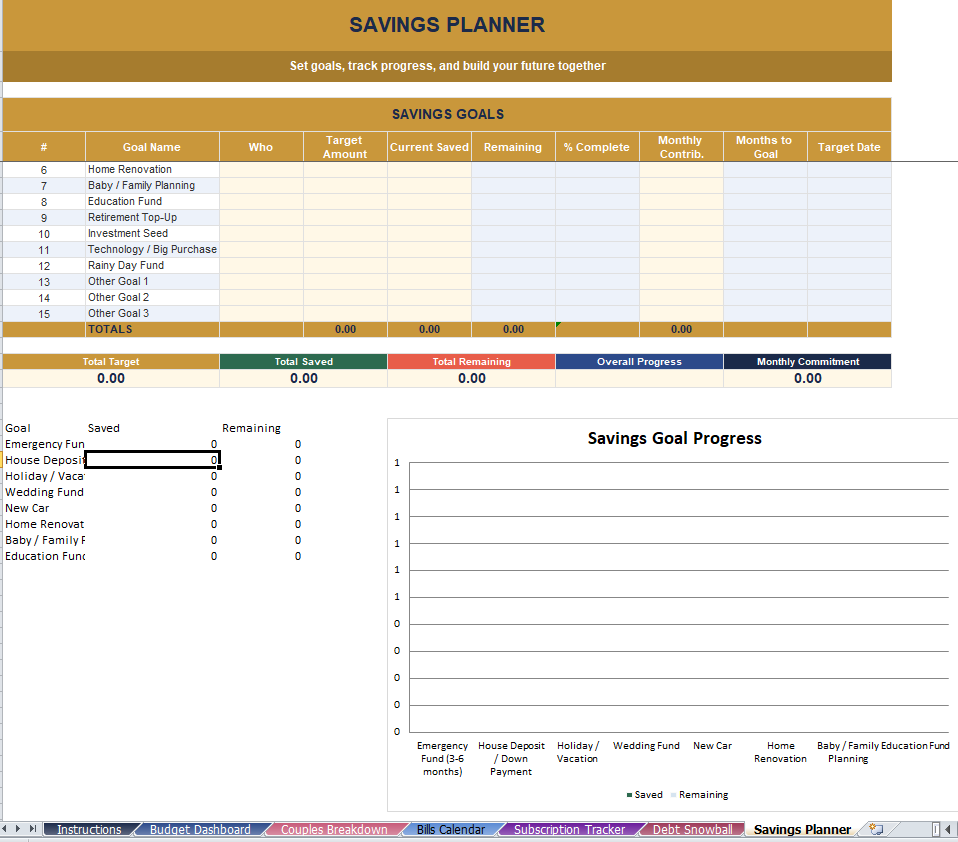Click the Saved legend entry in chart
Image resolution: width=958 pixels, height=842 pixels.
(x=645, y=794)
